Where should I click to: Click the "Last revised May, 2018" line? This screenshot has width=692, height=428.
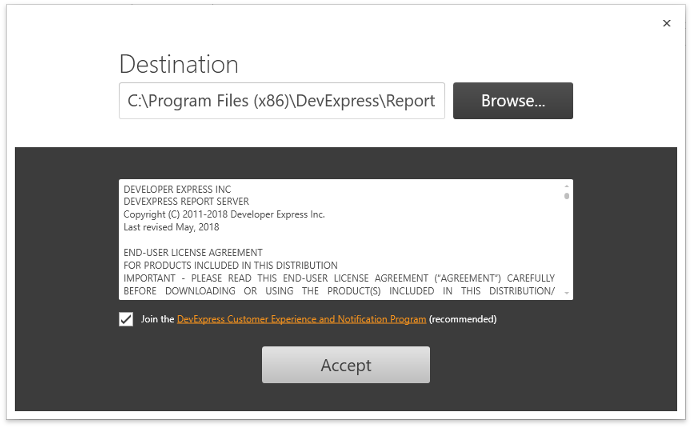pos(171,227)
